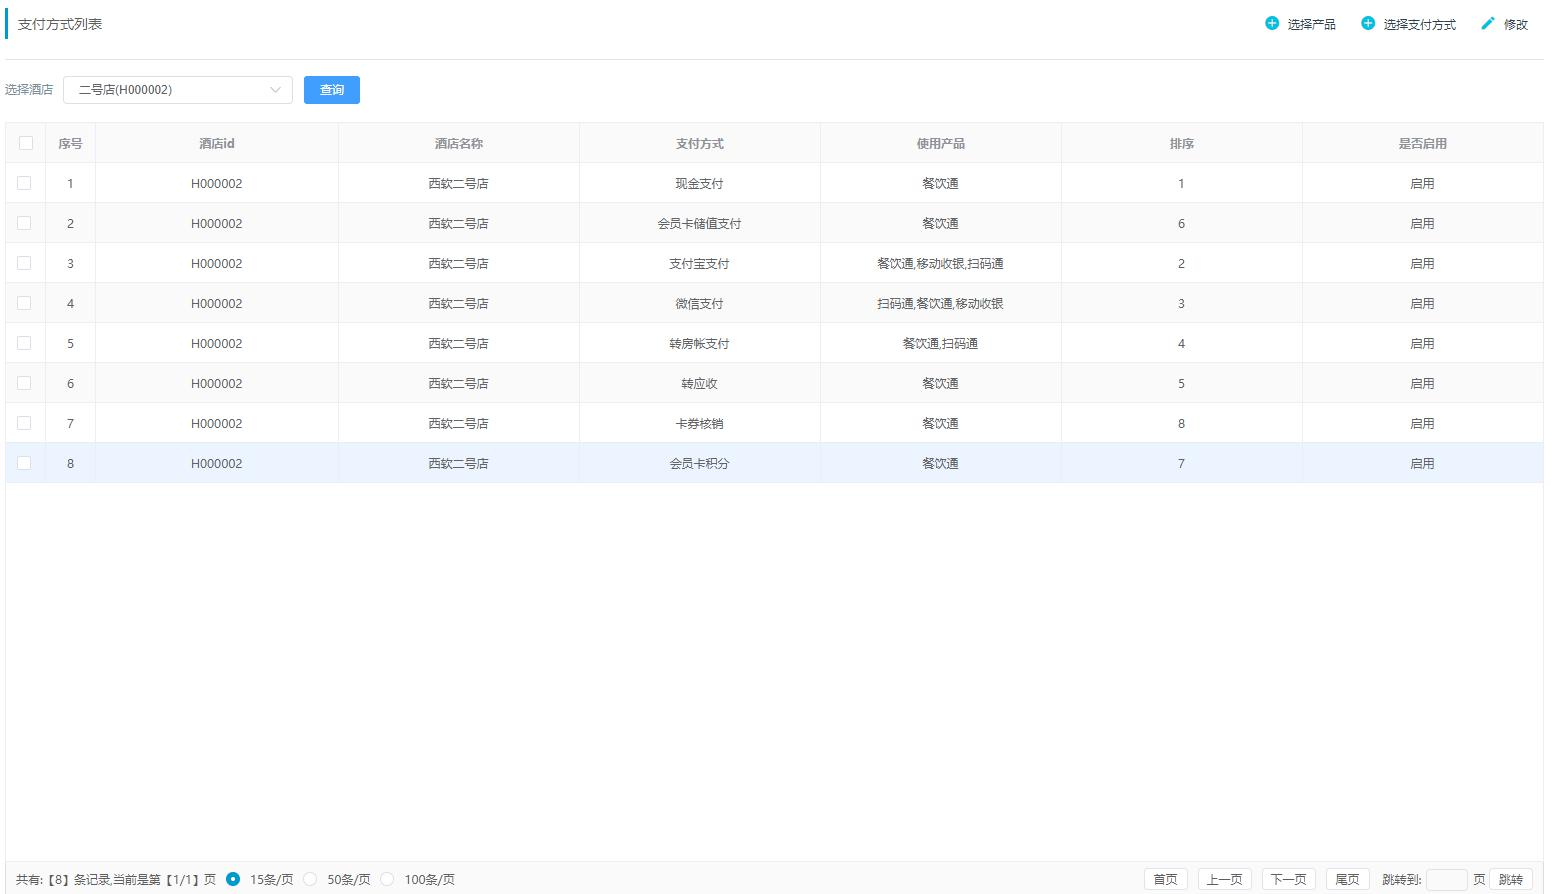The width and height of the screenshot is (1554, 894).
Task: Click the 跳转 jump button
Action: (x=1510, y=880)
